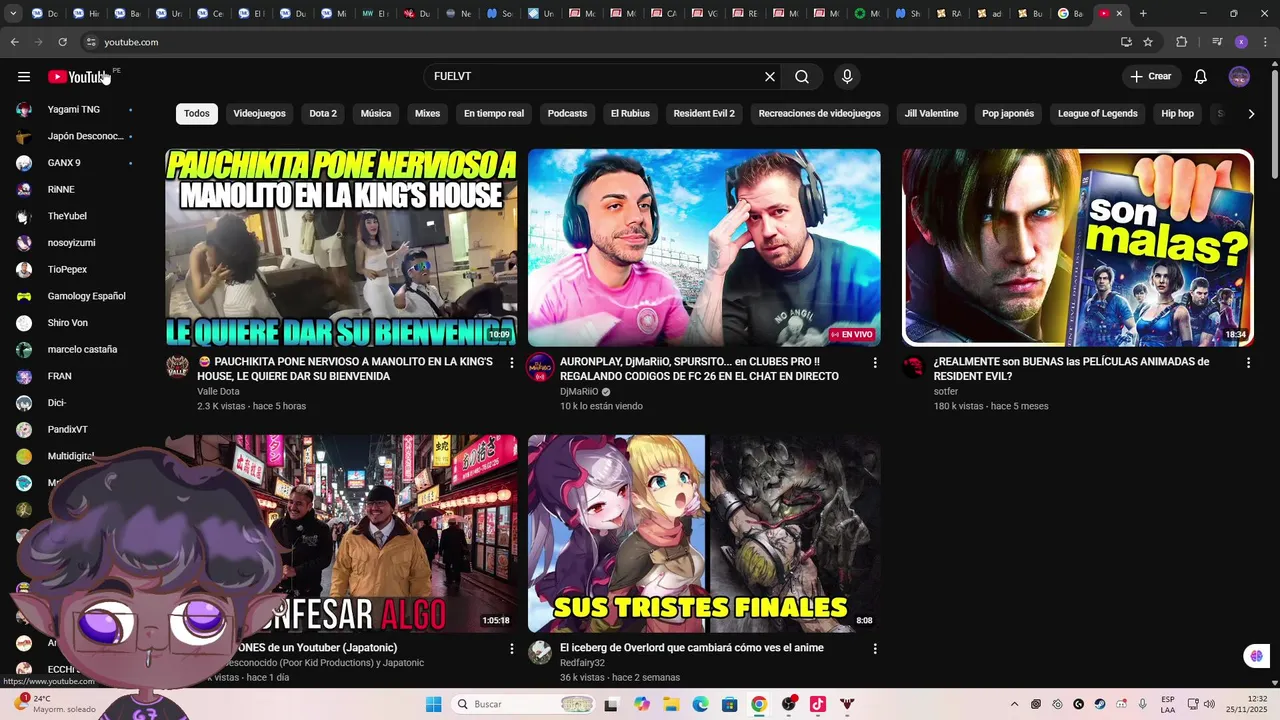Clear the FUELVT search text

[x=770, y=77]
